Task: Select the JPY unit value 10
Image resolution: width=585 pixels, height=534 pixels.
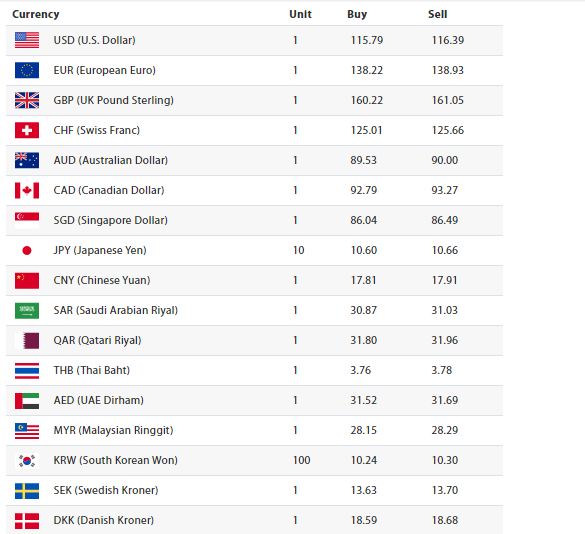Action: (x=298, y=250)
